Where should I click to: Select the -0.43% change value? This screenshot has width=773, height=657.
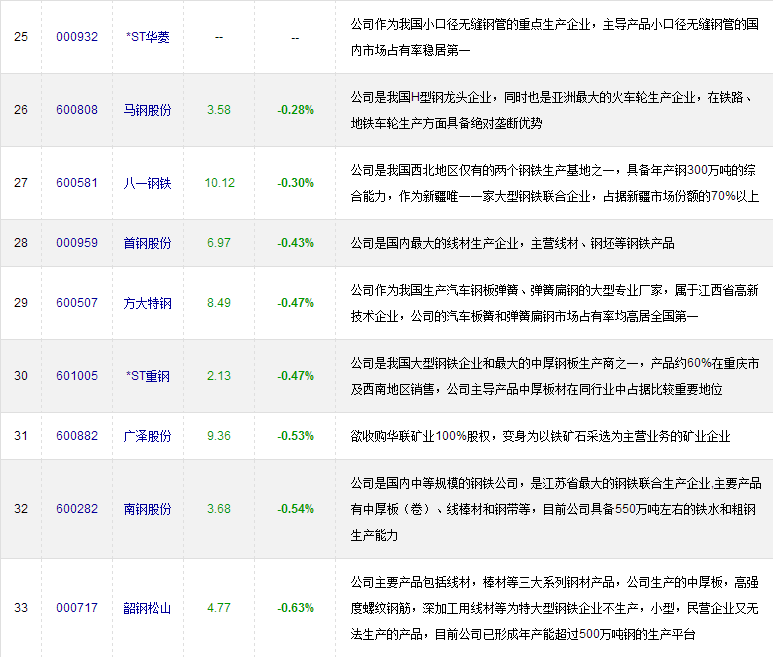pyautogui.click(x=295, y=243)
